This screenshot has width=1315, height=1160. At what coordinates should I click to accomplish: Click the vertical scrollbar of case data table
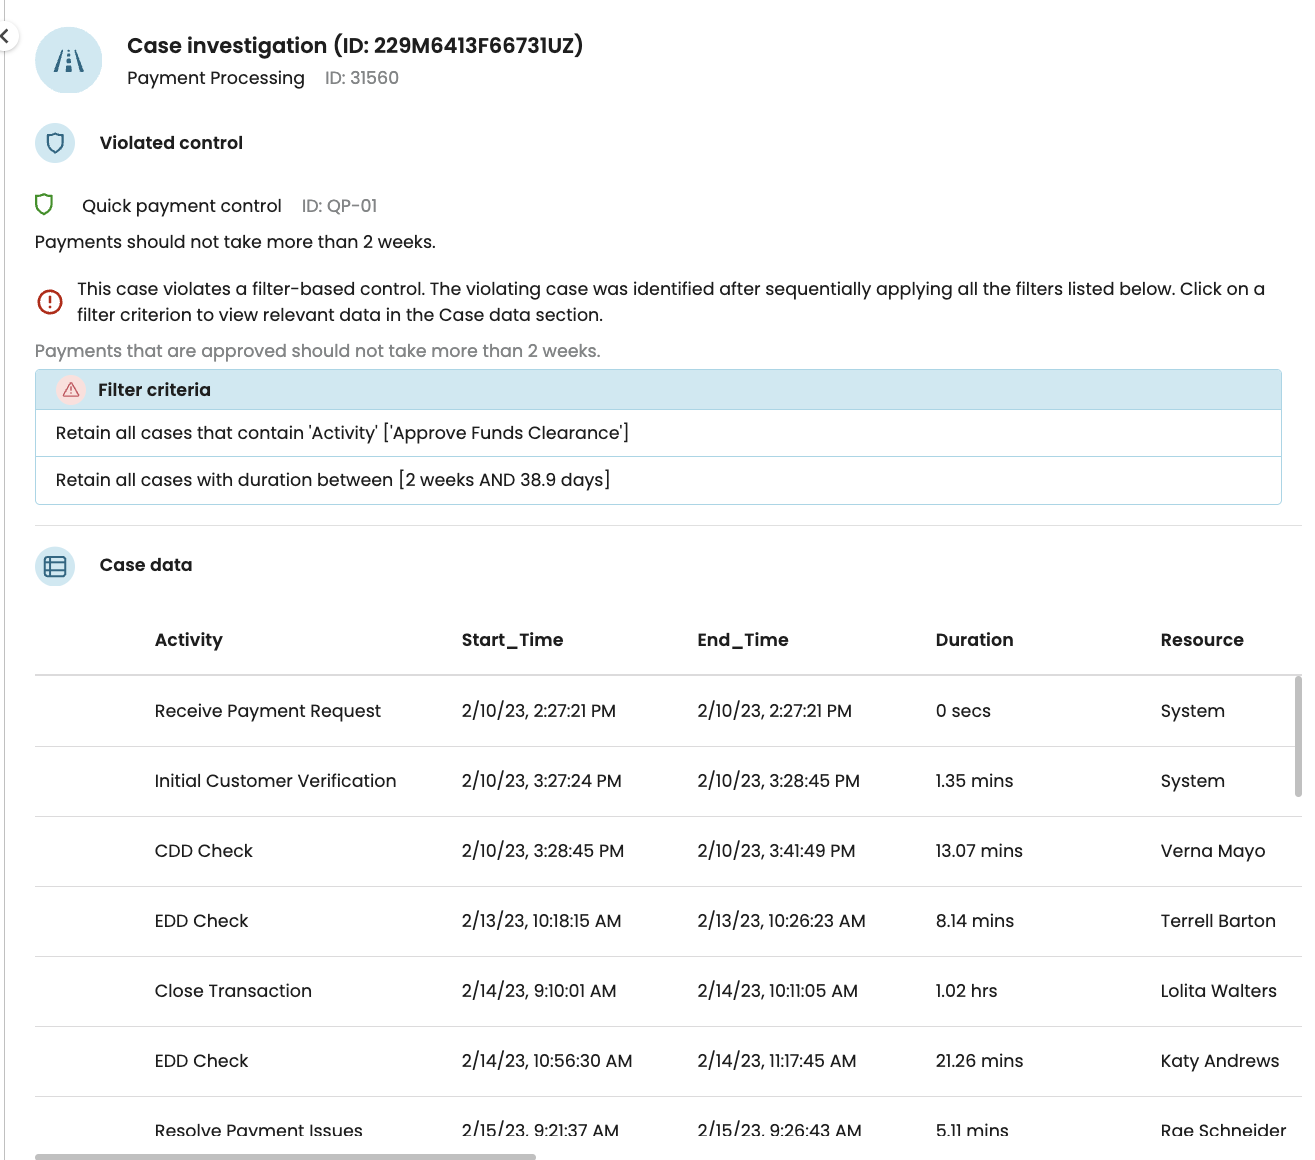[x=1298, y=736]
